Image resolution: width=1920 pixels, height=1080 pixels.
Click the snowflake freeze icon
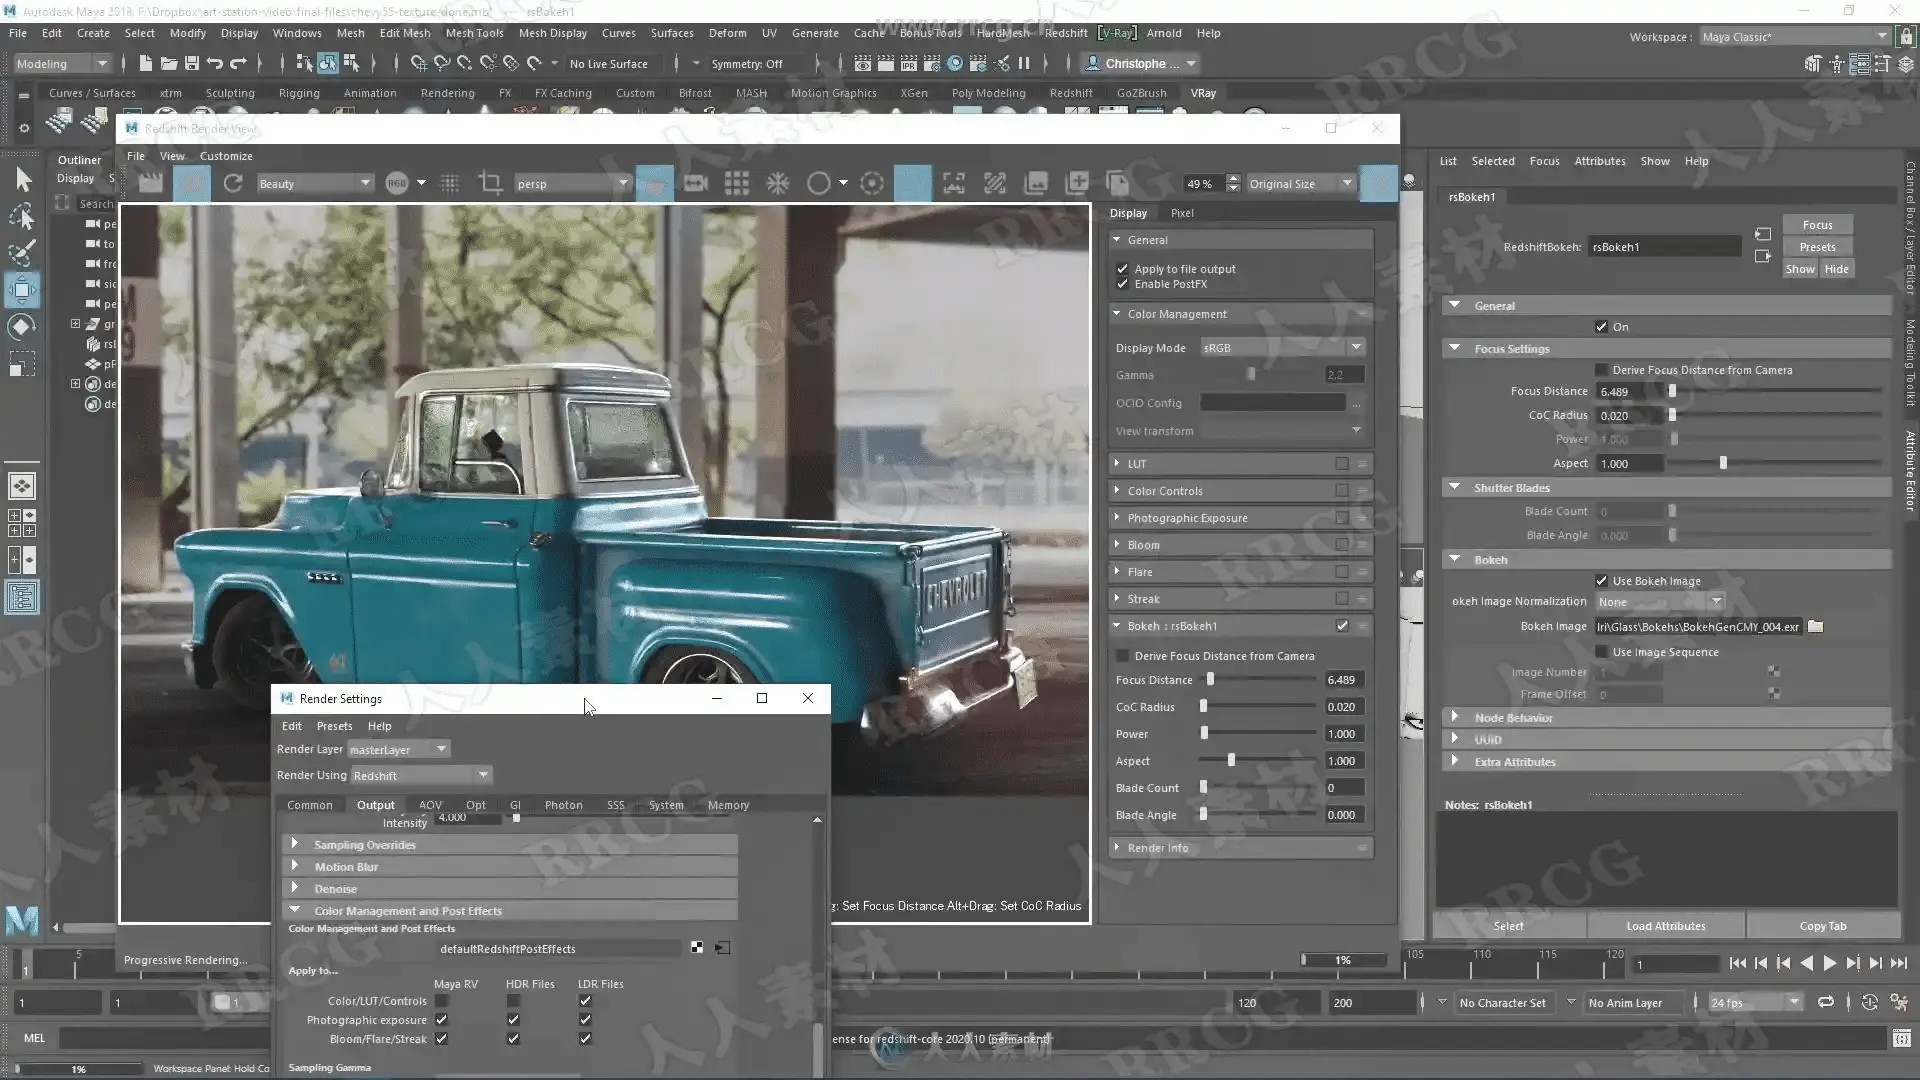coord(777,183)
